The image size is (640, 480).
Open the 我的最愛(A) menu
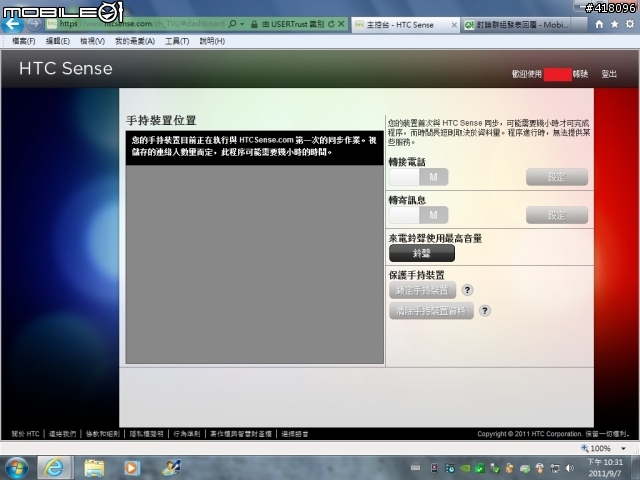click(135, 41)
